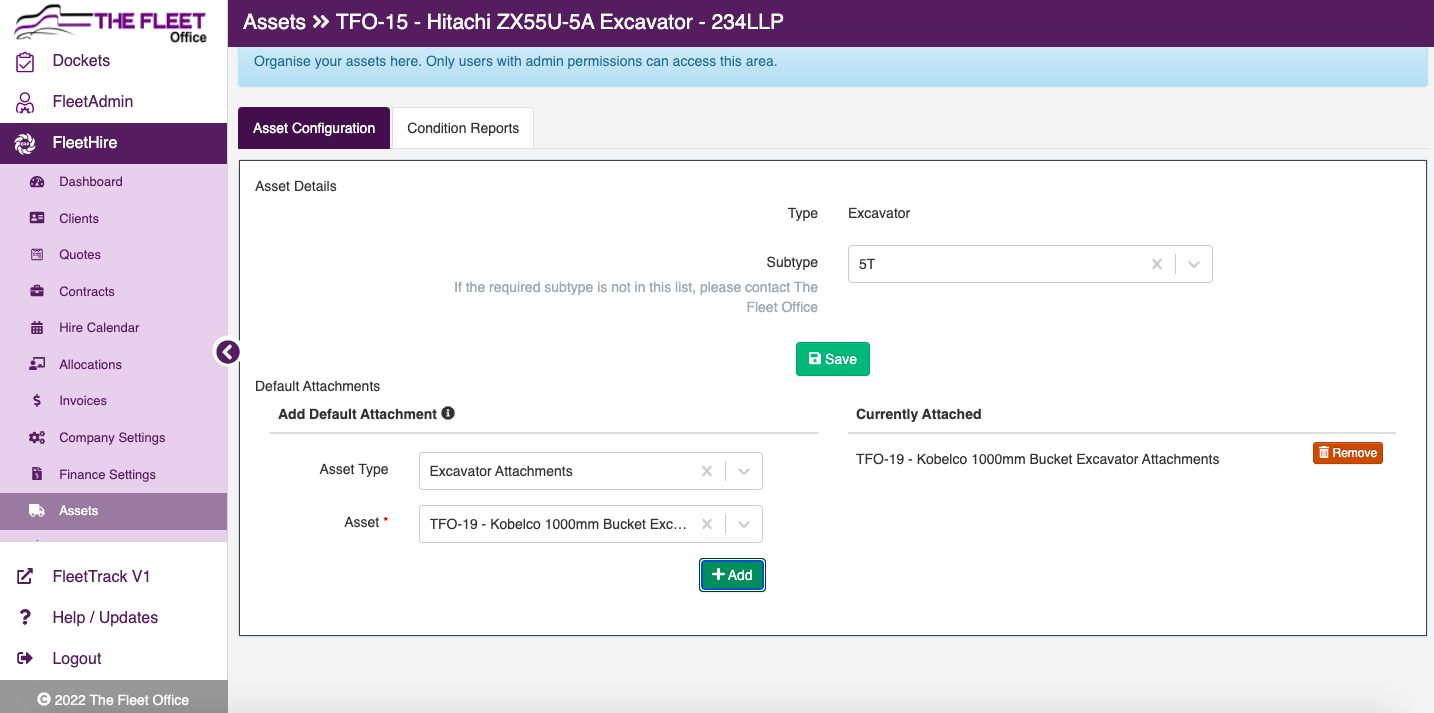Click the currently attached TFO-19 Kobelco text

tap(1038, 460)
